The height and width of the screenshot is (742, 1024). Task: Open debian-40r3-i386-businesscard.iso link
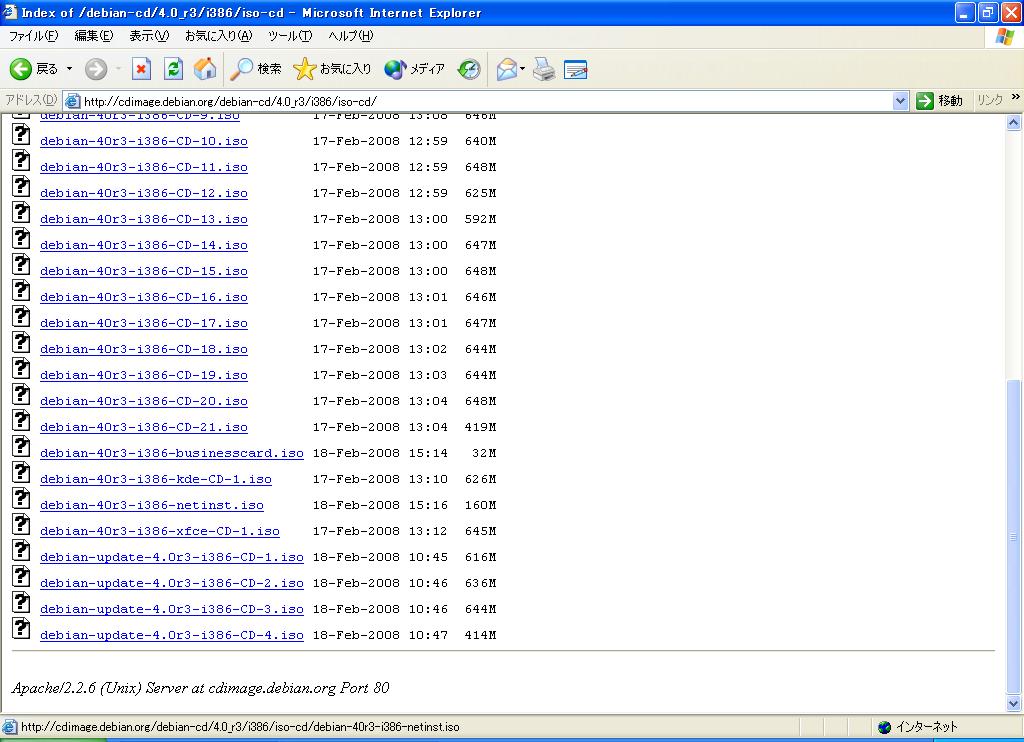[172, 453]
